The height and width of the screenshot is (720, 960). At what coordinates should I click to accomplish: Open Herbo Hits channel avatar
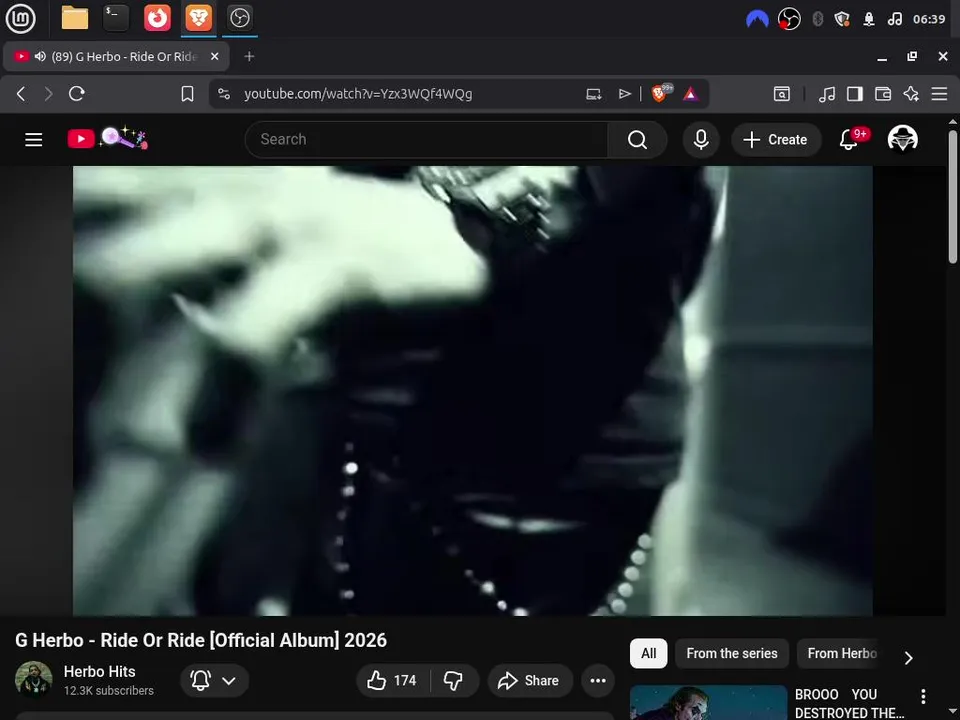point(34,680)
